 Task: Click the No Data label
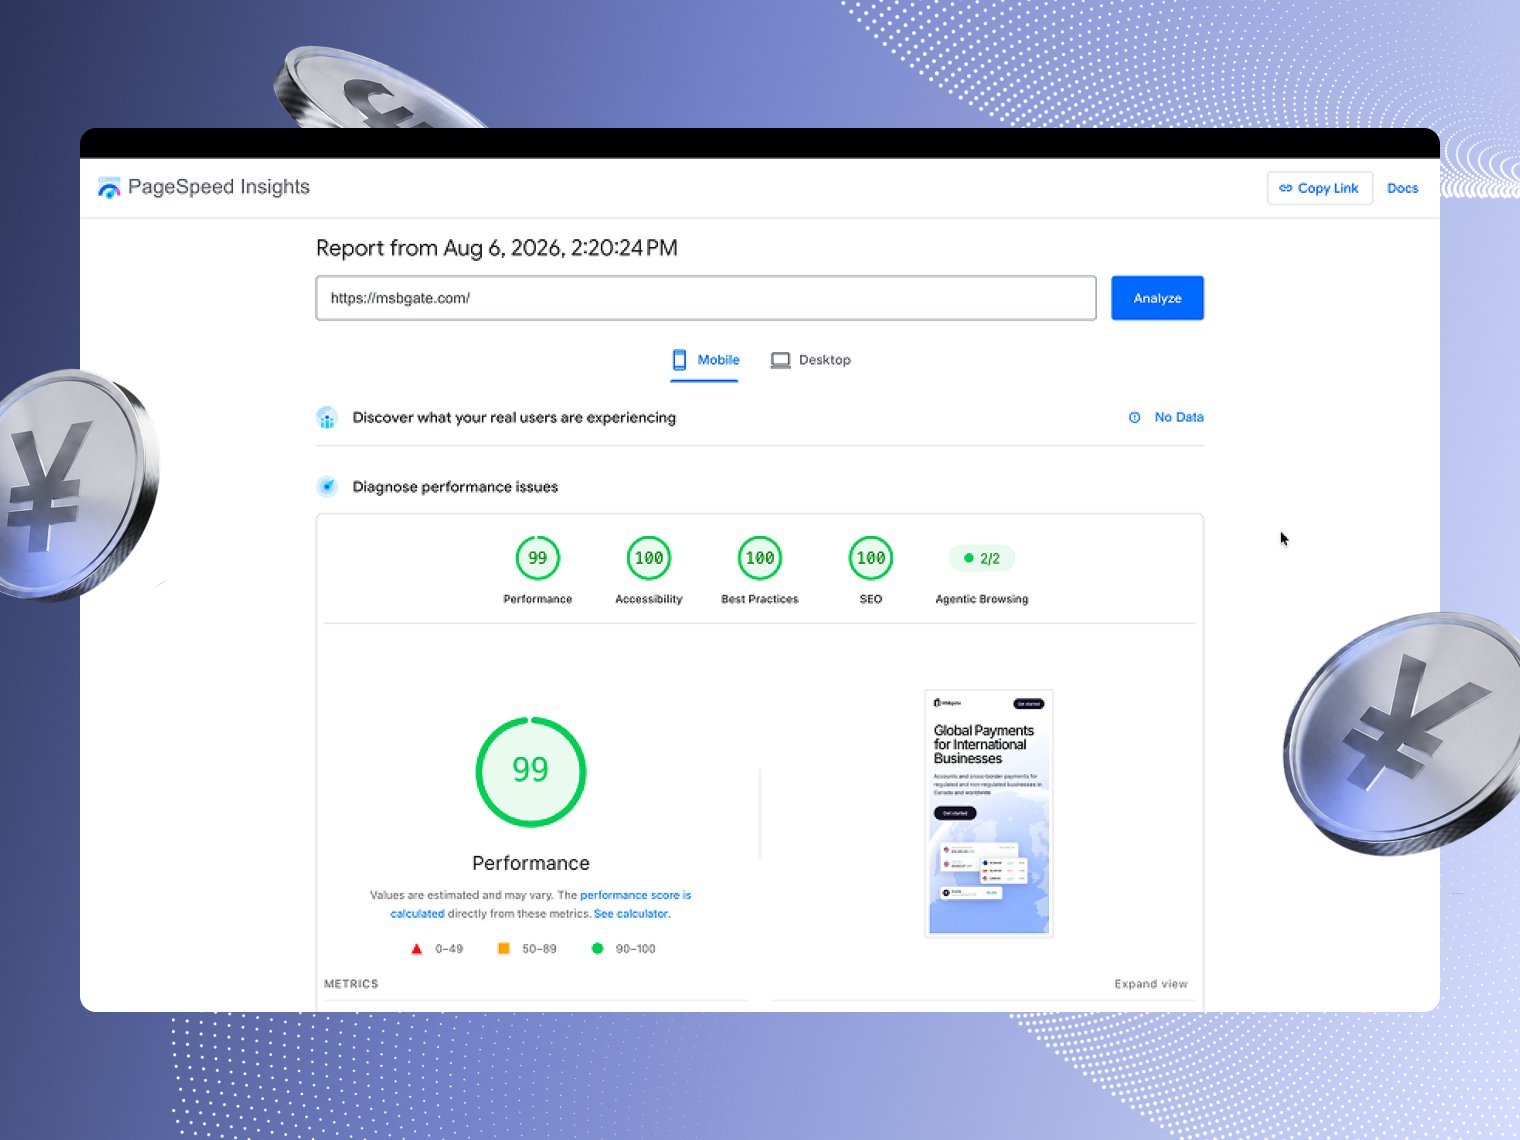point(1179,417)
